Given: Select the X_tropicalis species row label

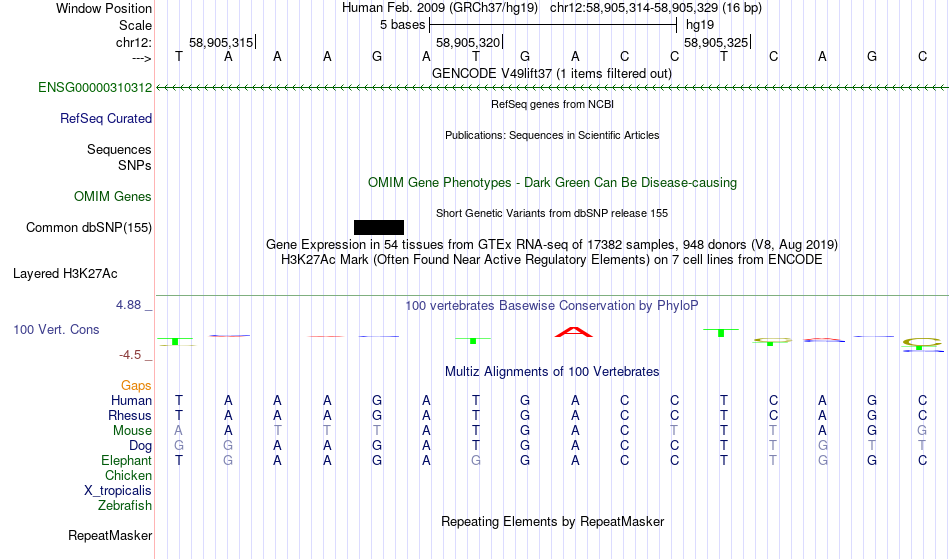Looking at the screenshot, I should pyautogui.click(x=118, y=491).
